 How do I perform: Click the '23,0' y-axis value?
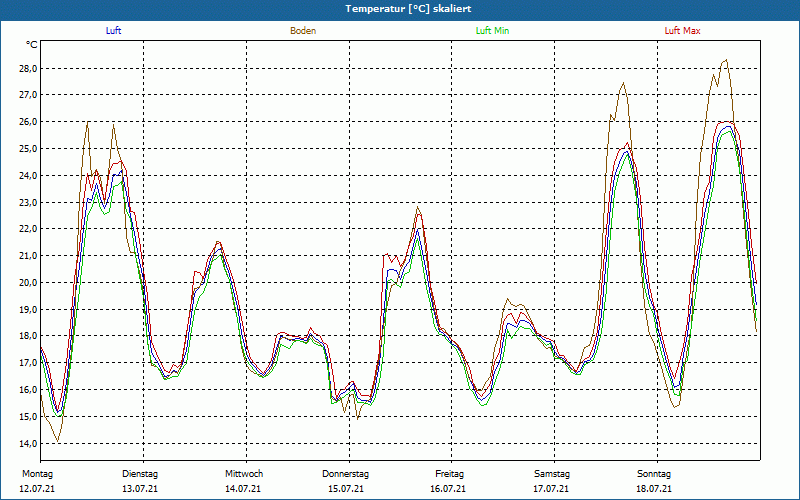pyautogui.click(x=28, y=202)
